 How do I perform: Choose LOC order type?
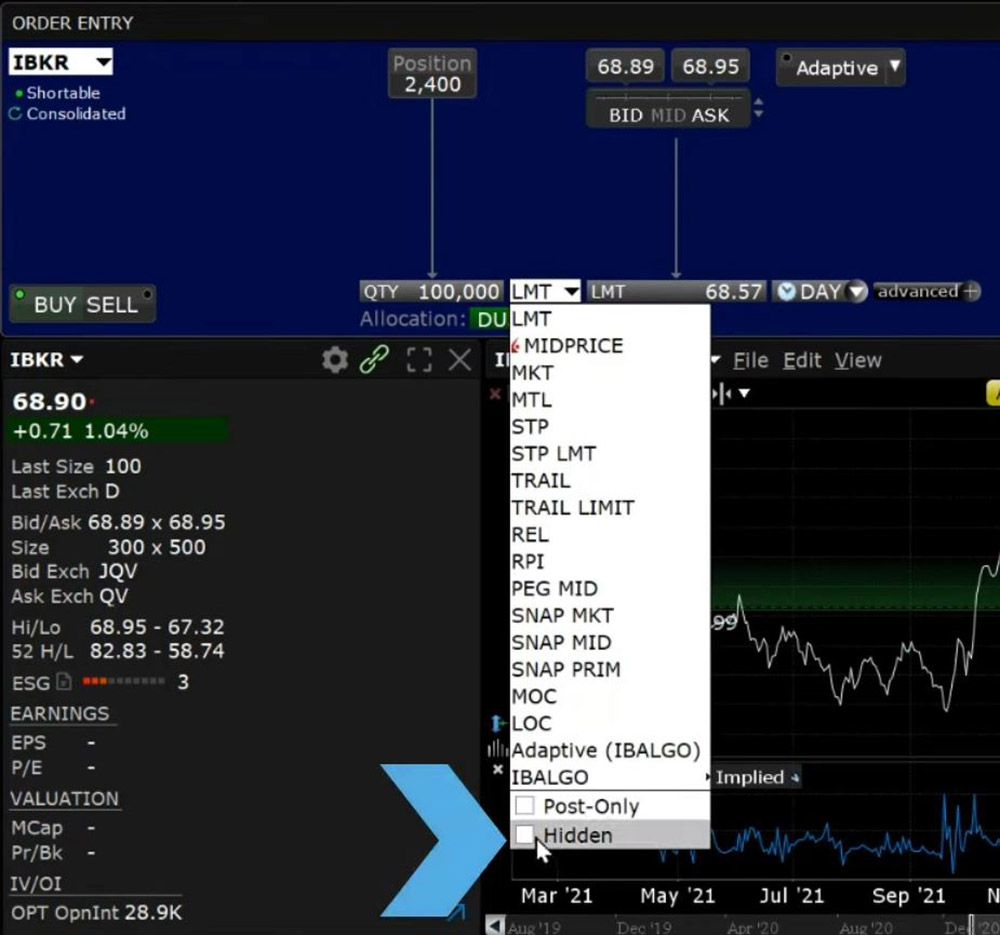[x=610, y=723]
